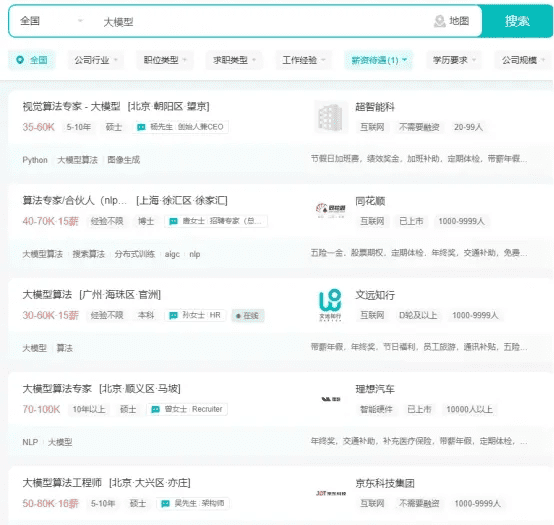Open company page 超智能科
The width and height of the screenshot is (554, 525).
tap(375, 107)
